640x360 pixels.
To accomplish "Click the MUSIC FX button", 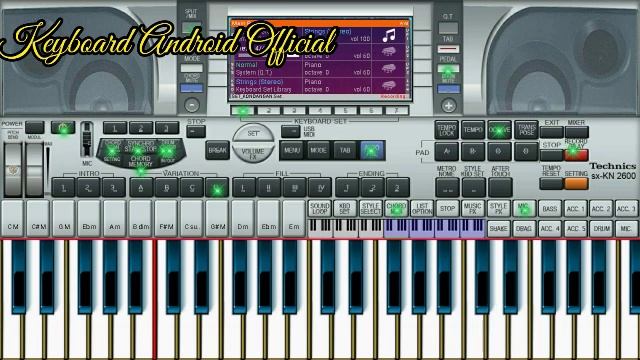I will (473, 209).
